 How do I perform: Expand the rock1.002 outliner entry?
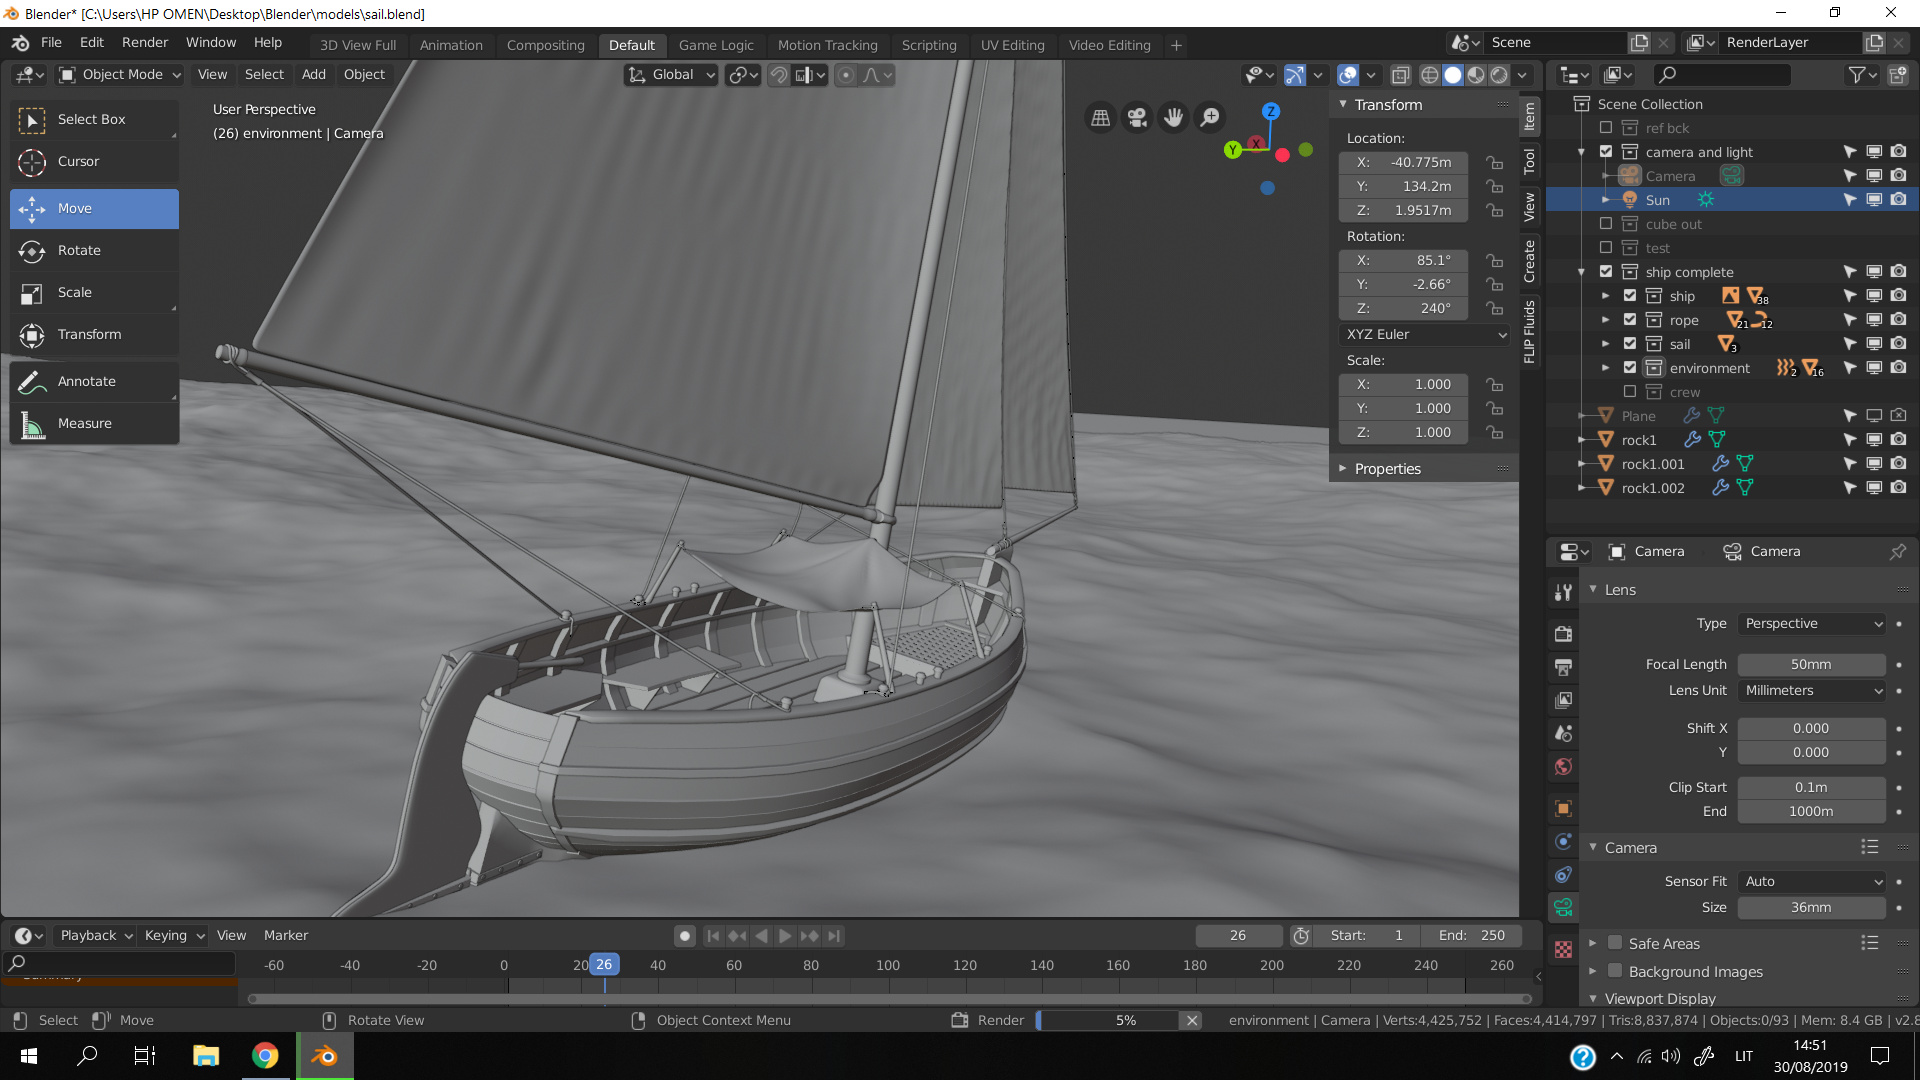click(x=1582, y=487)
